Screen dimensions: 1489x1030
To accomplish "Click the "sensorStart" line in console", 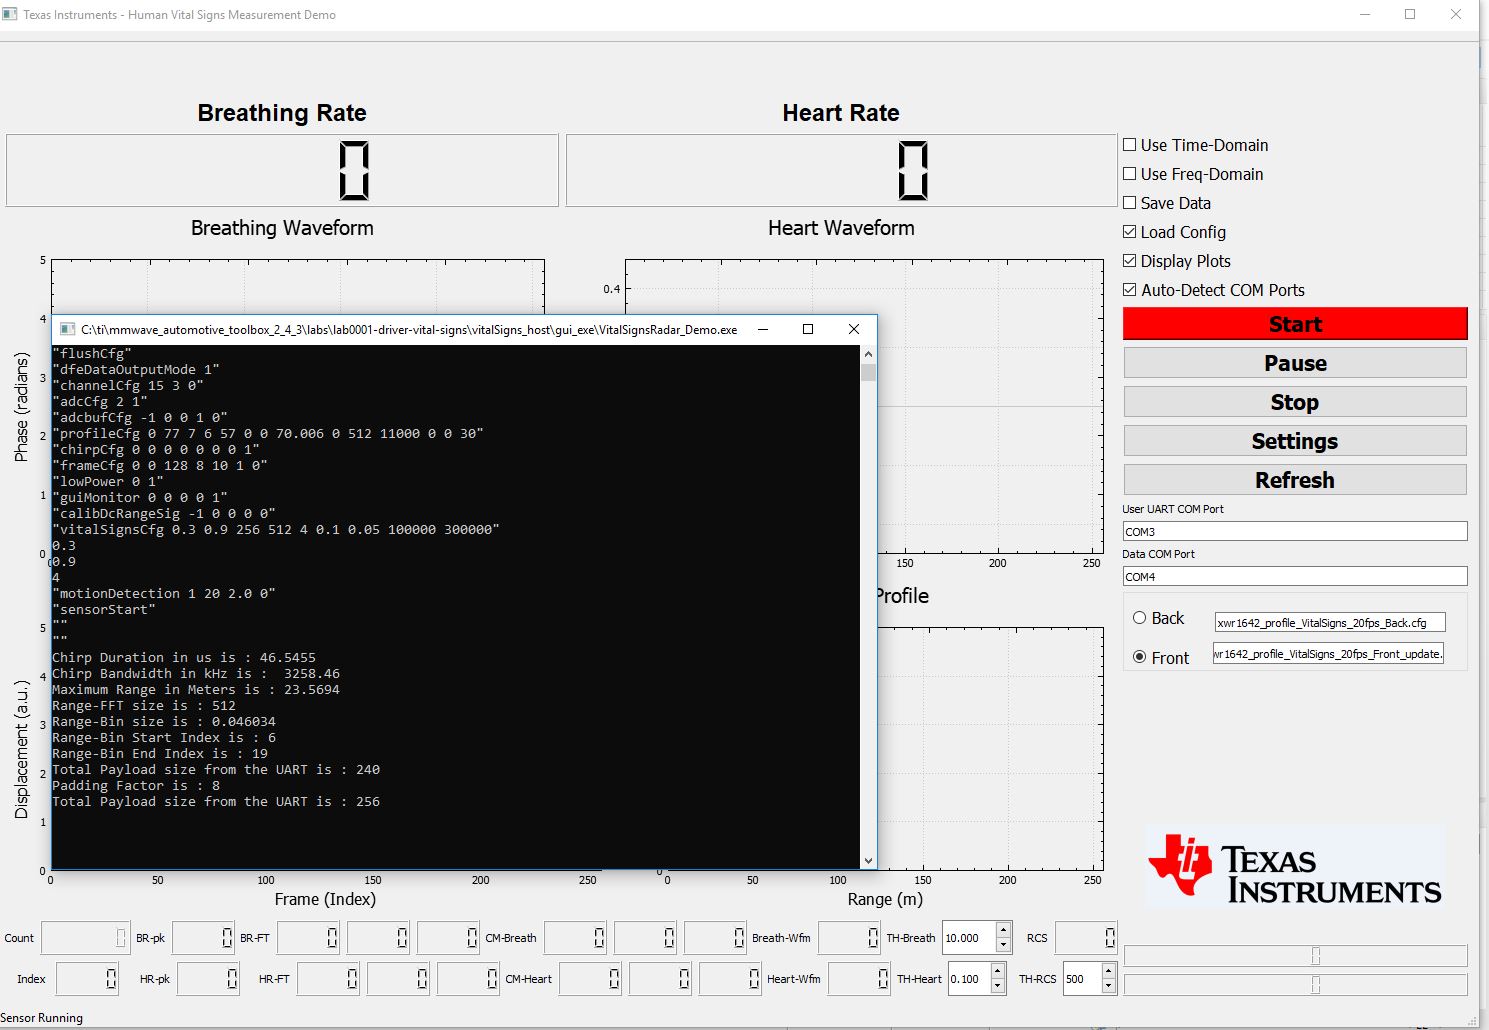I will click(104, 609).
